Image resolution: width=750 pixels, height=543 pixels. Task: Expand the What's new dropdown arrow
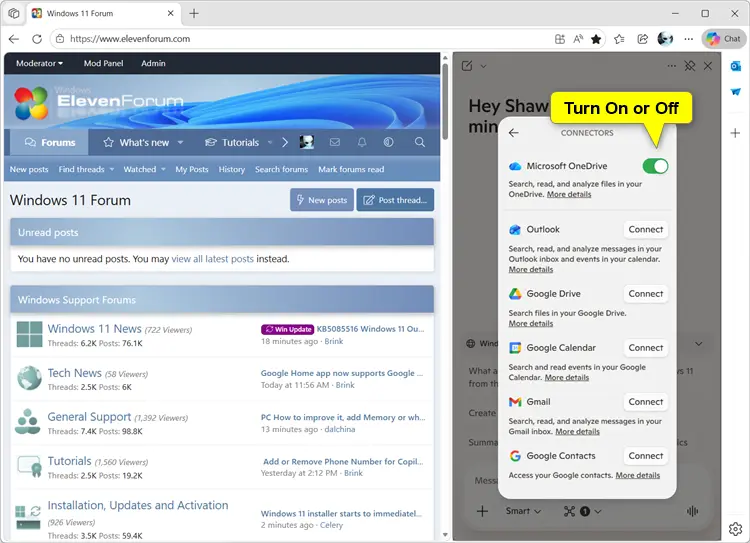(180, 143)
